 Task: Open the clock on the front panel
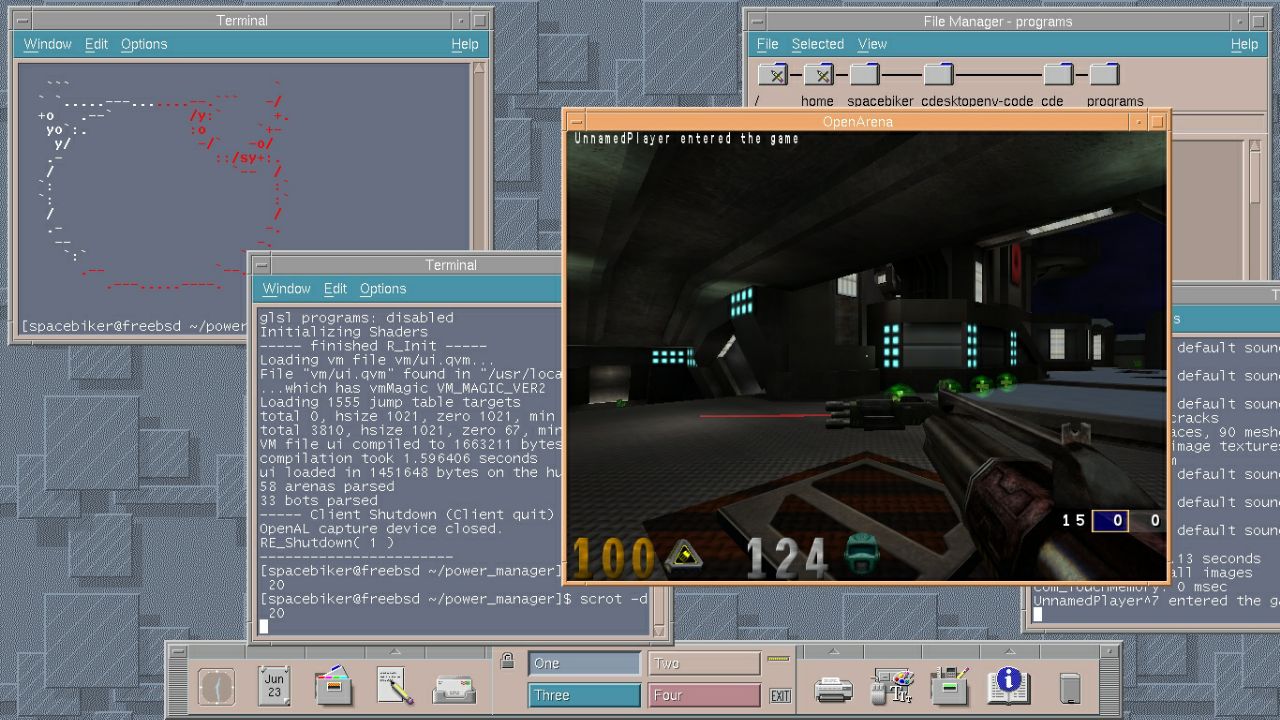[216, 687]
